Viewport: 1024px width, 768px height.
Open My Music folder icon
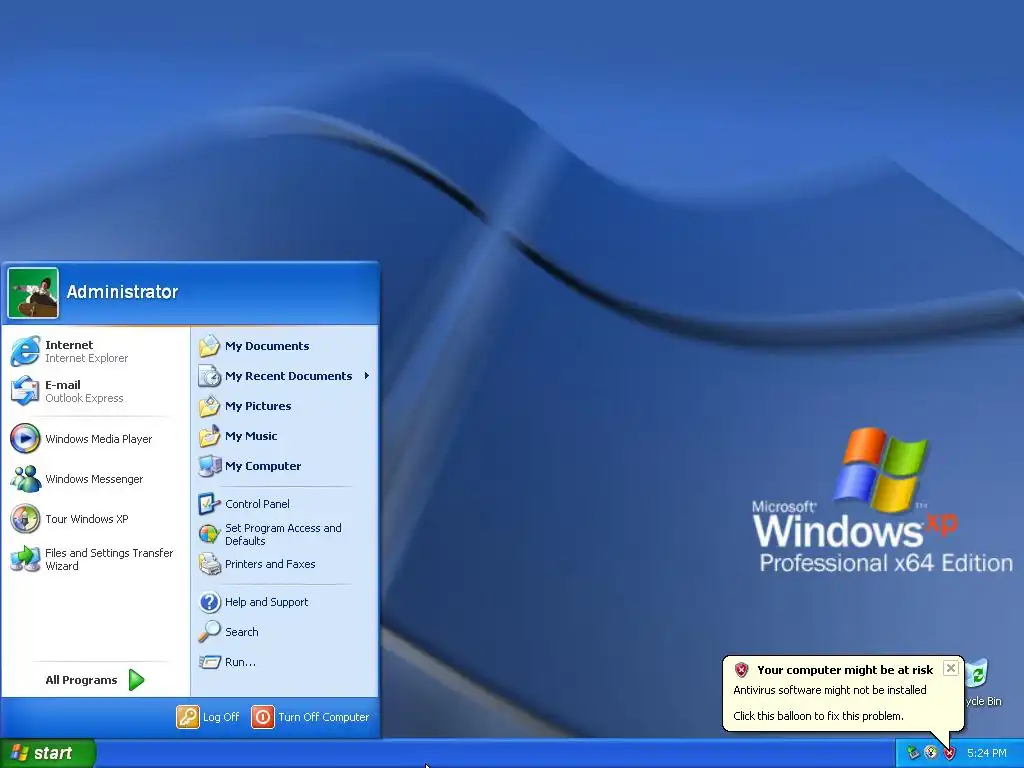point(210,436)
